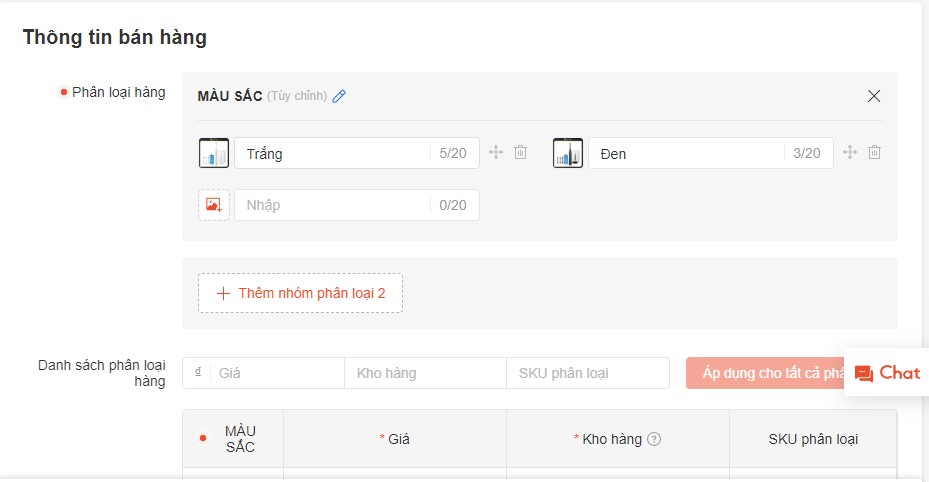Viewport: 929px width, 482px height.
Task: Click the Danh sách phân loại hàng label
Action: [x=101, y=373]
